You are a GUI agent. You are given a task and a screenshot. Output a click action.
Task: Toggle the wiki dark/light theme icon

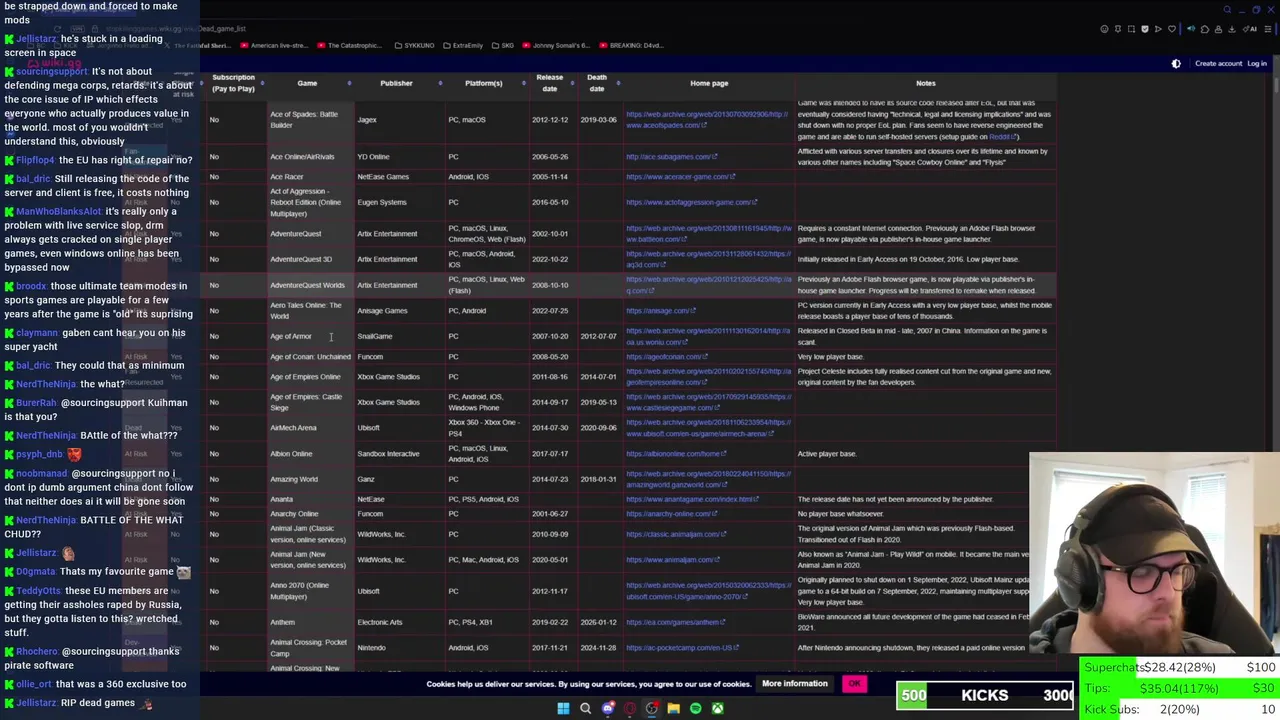1176,63
